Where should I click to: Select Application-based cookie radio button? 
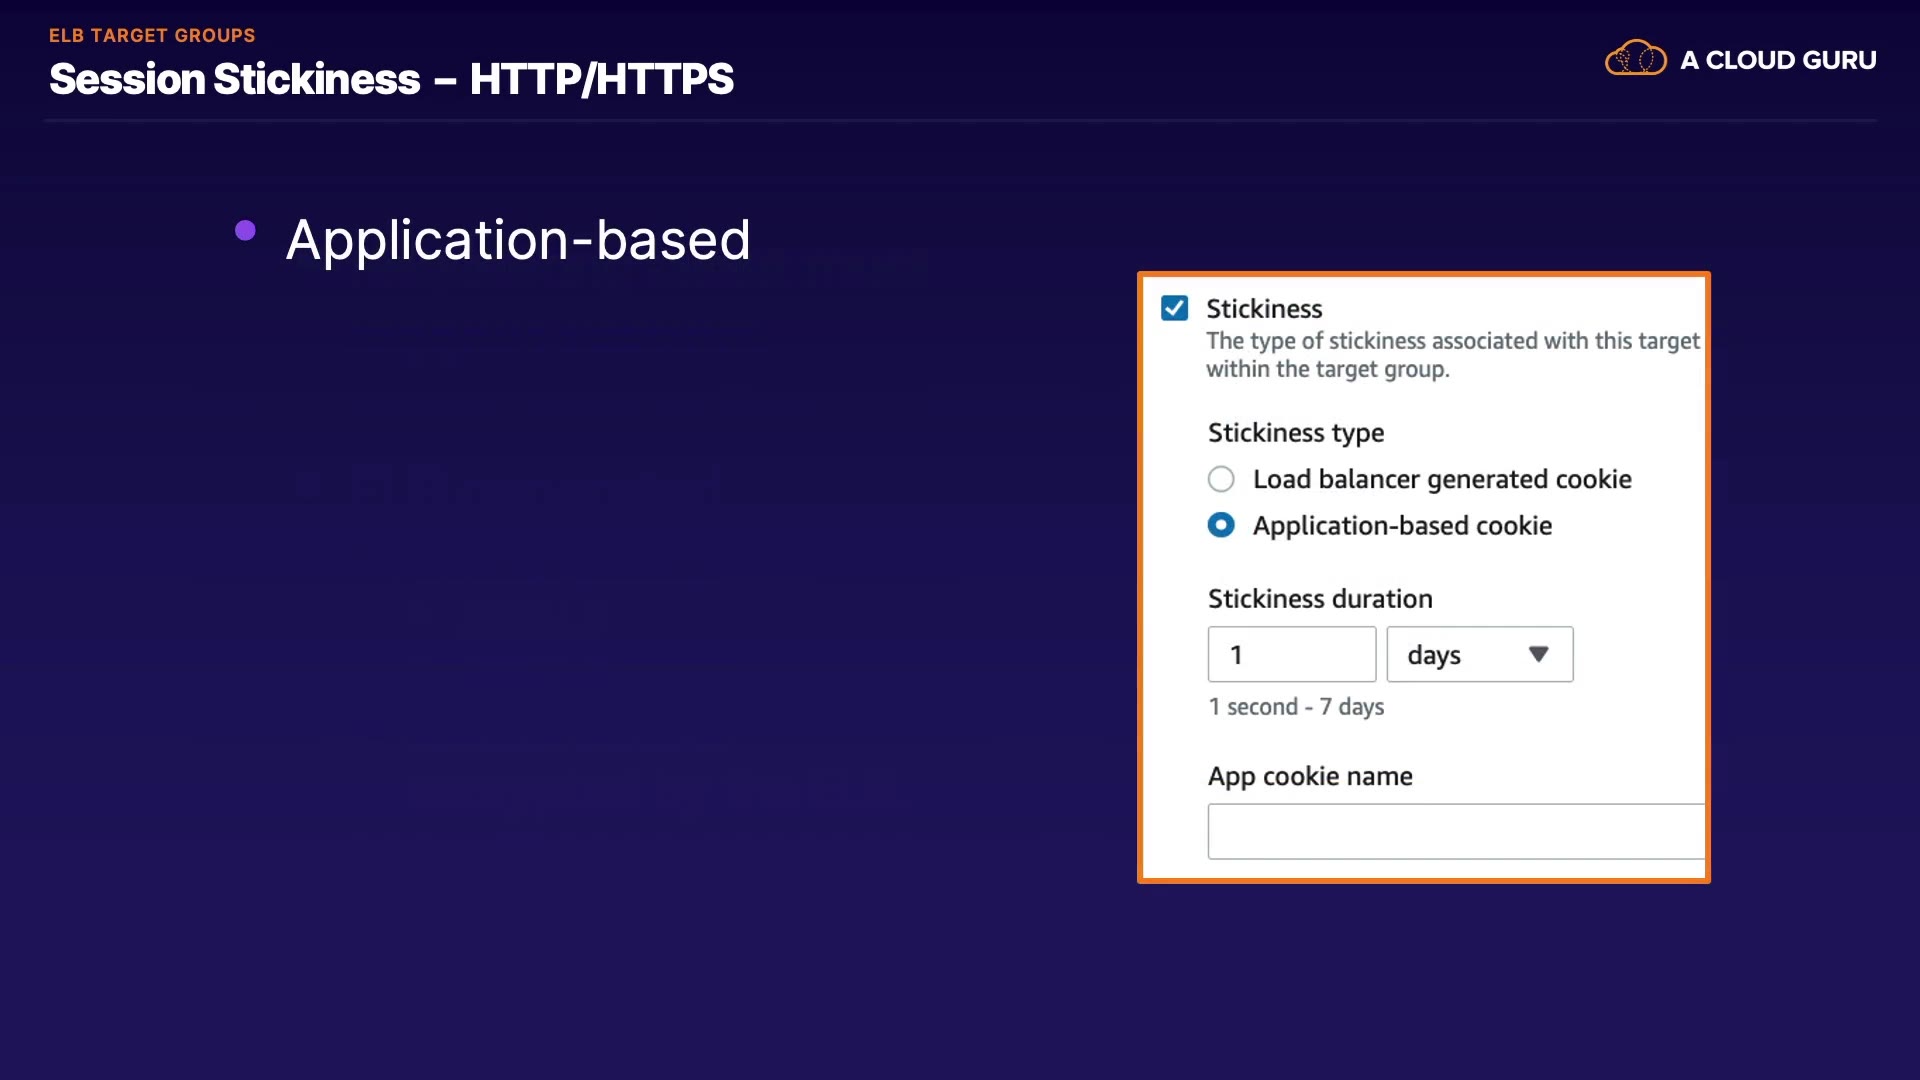click(x=1221, y=525)
